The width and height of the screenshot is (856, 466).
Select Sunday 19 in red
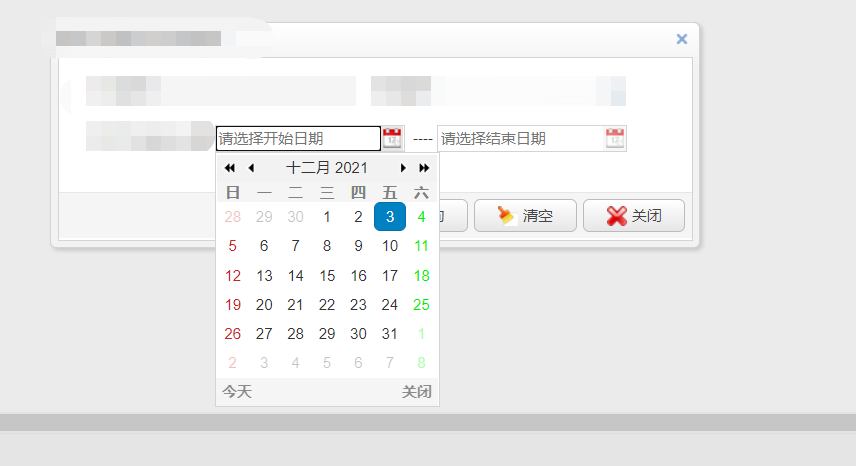(x=233, y=304)
